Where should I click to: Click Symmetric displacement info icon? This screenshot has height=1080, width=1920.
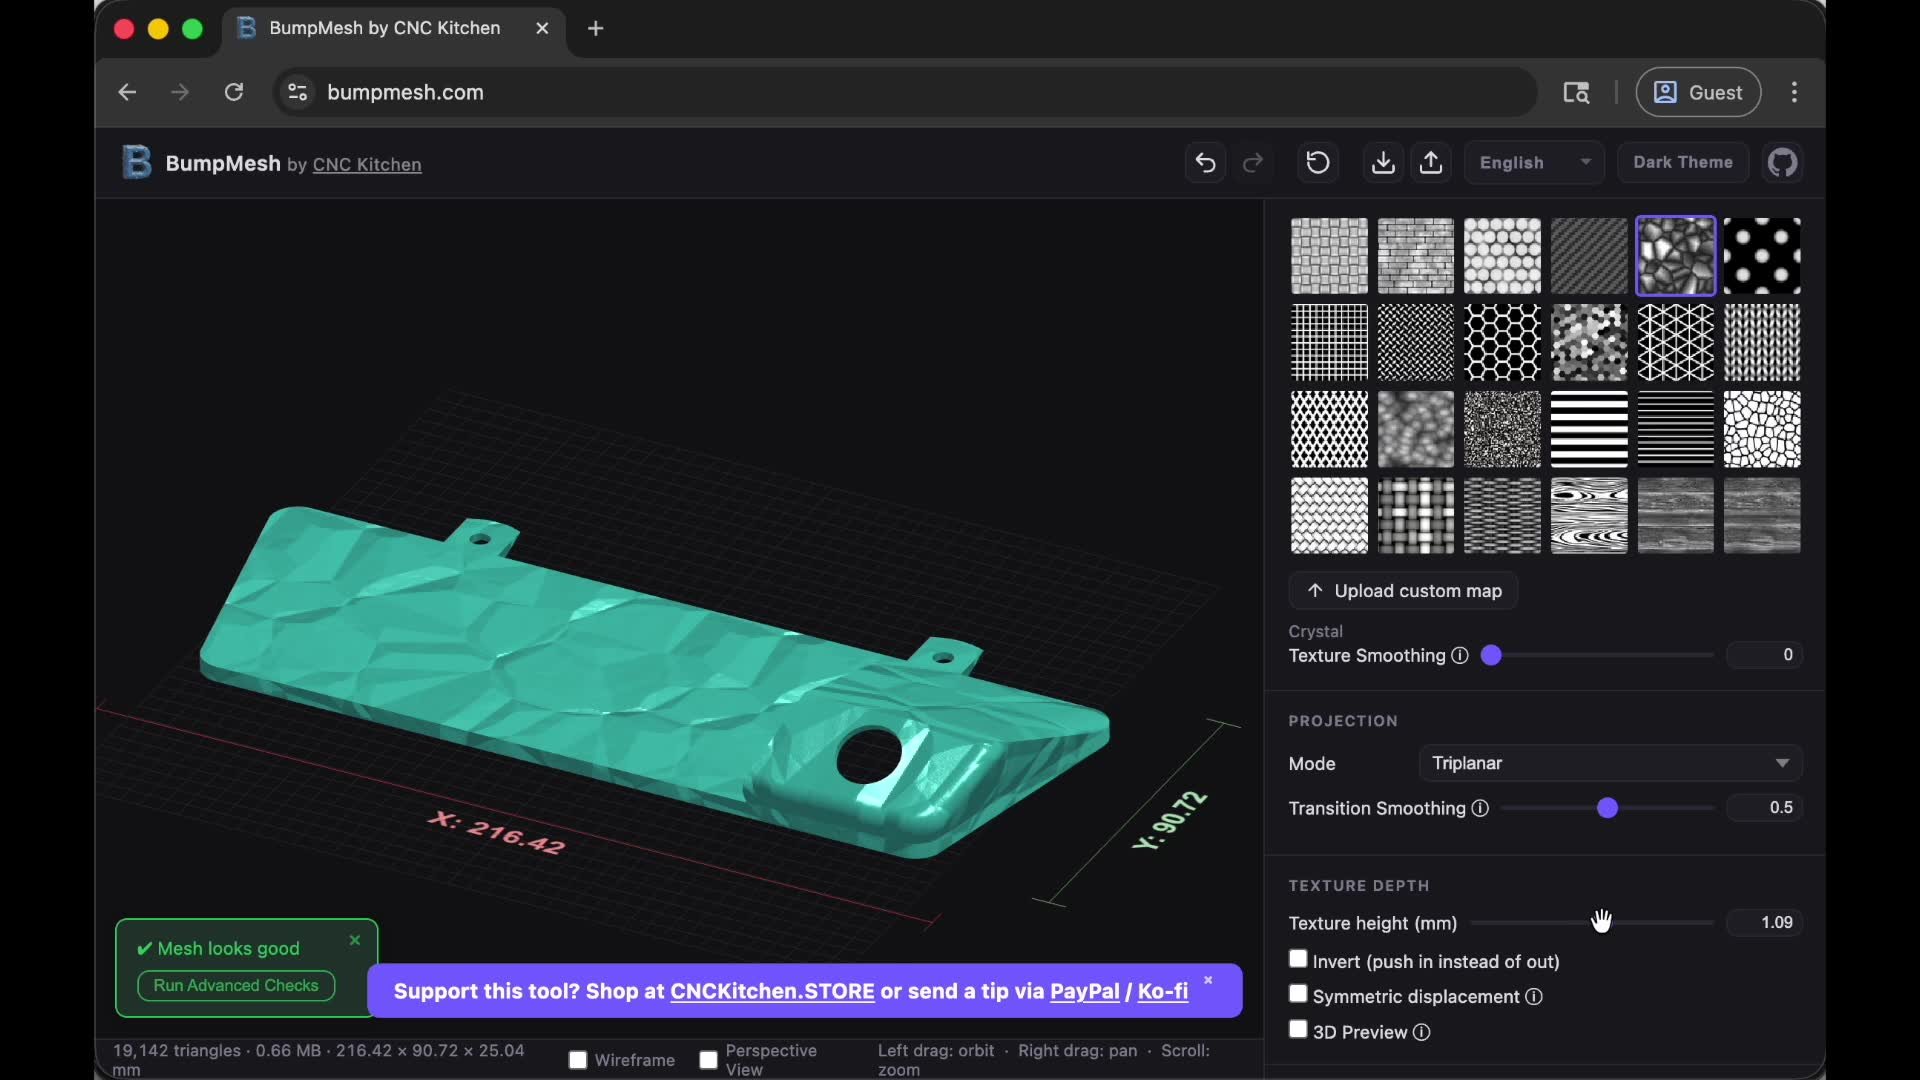click(x=1534, y=997)
